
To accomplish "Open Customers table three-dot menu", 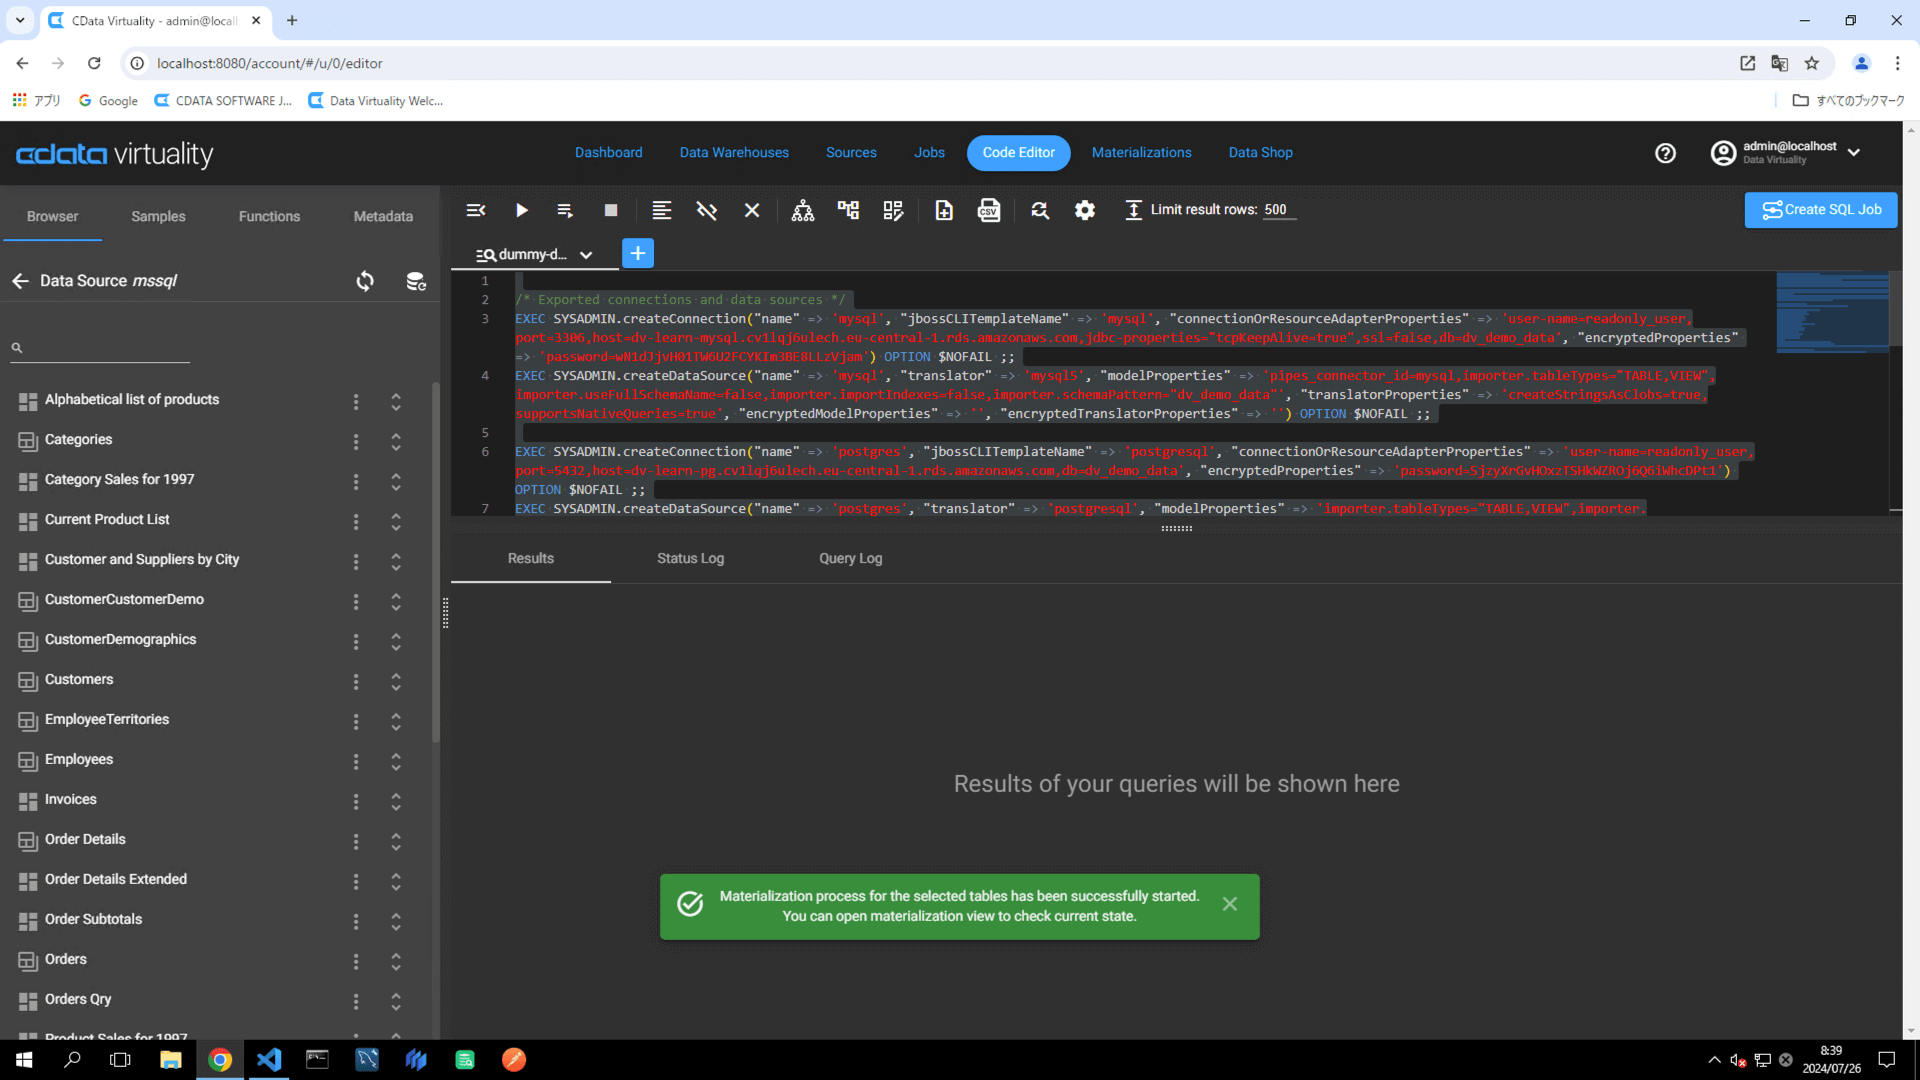I will (x=356, y=681).
